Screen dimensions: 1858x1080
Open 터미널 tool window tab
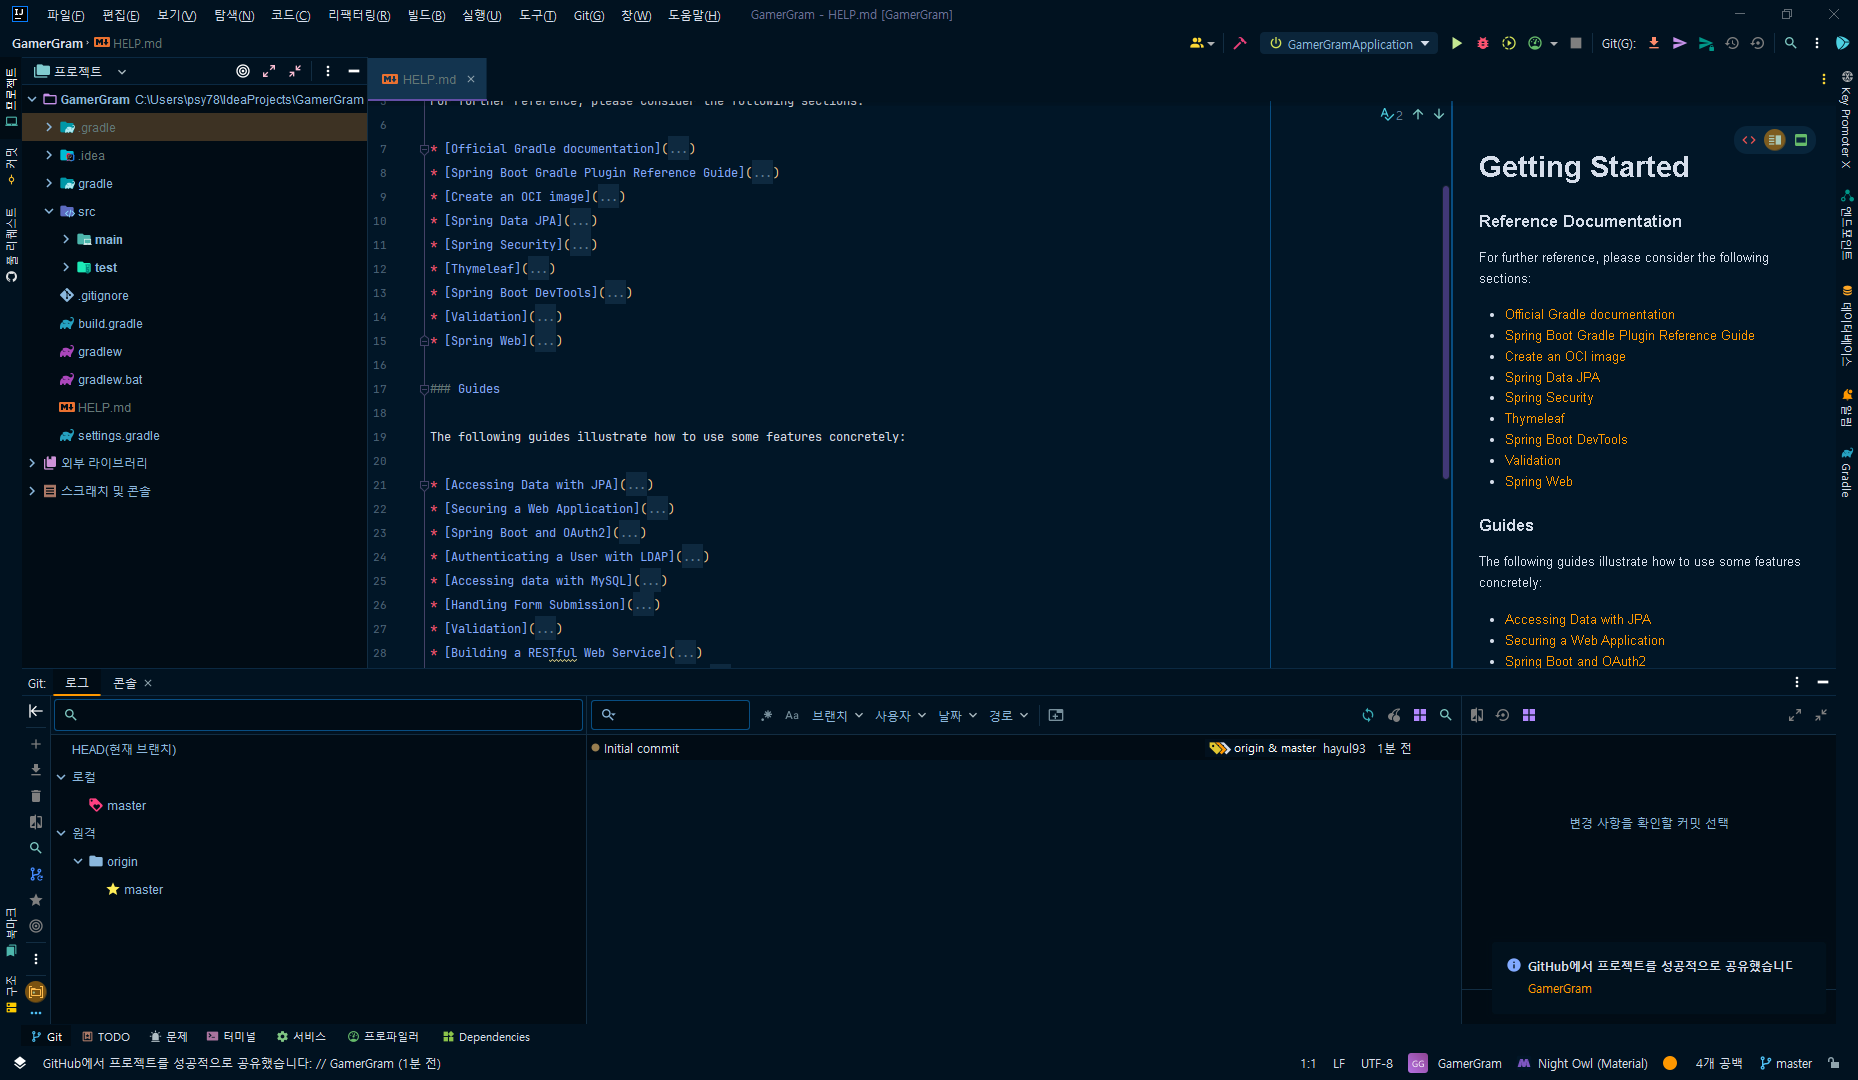(x=231, y=1037)
